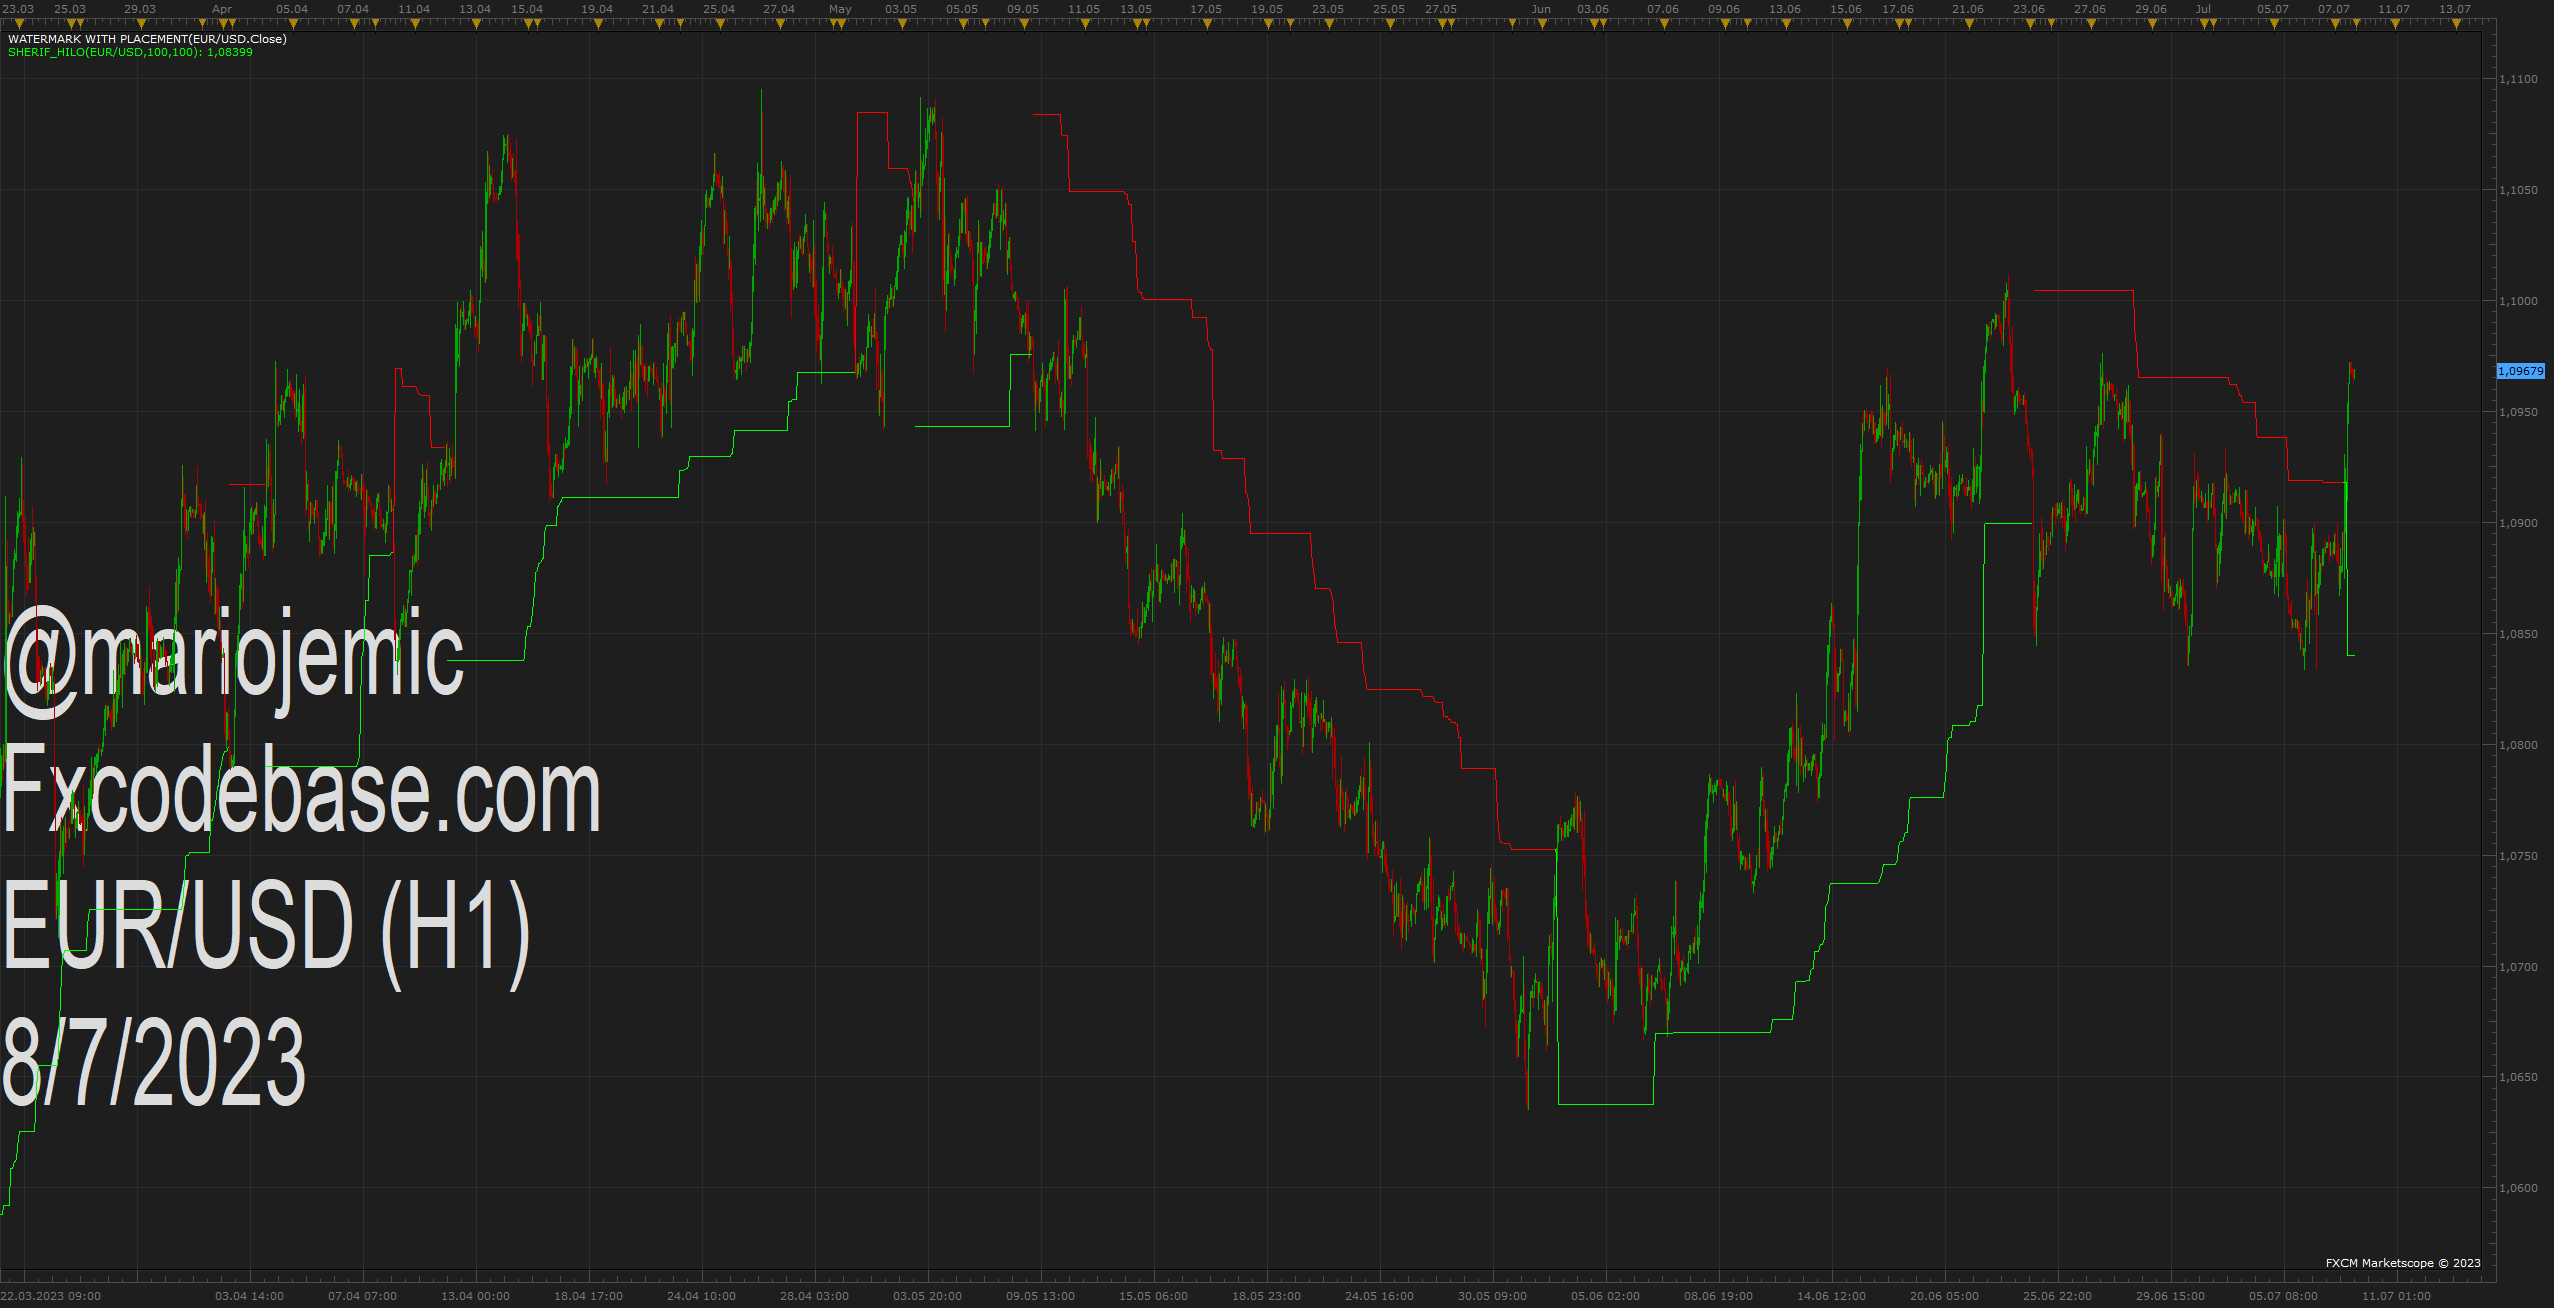Click the 21.06 date on the top axis

coord(1968,9)
